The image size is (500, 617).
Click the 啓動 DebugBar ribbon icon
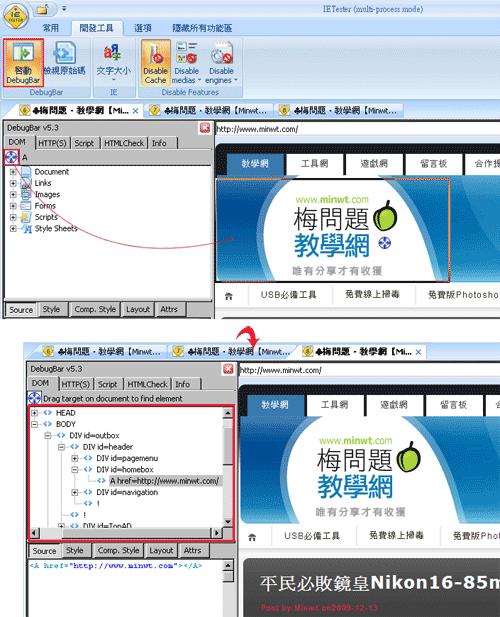click(23, 63)
